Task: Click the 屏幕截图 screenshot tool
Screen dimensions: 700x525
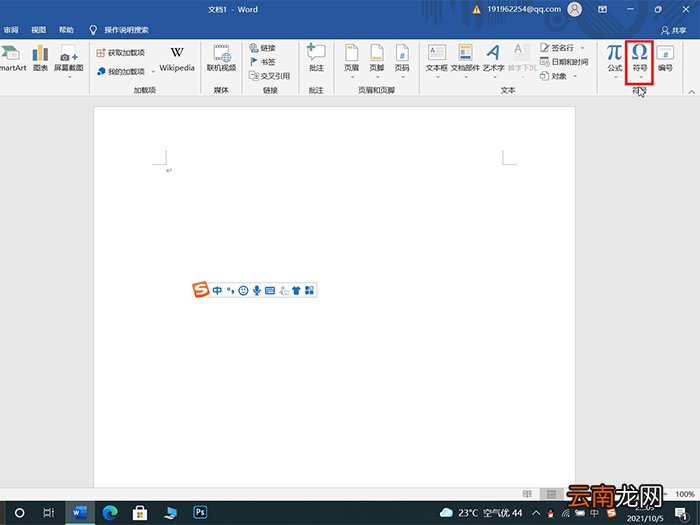Action: [69, 58]
